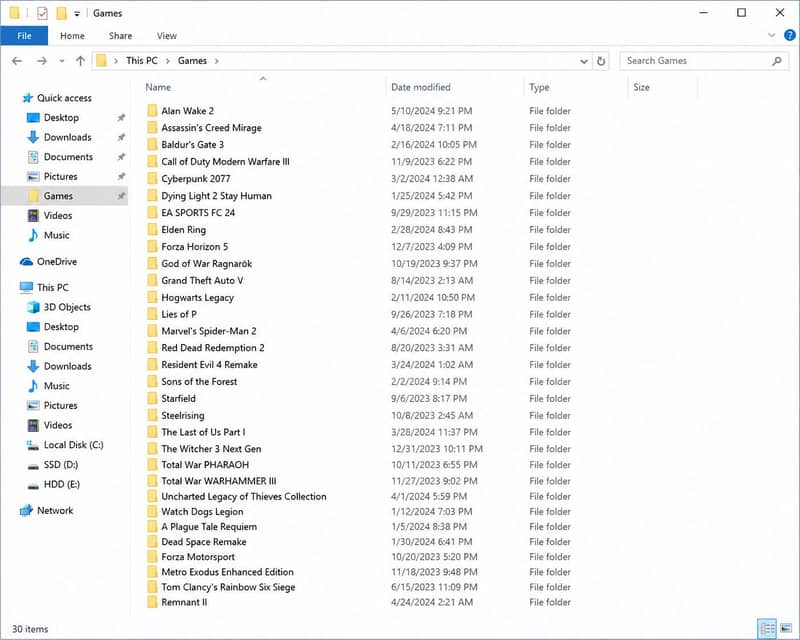
Task: Expand address bar history dropdown
Action: pos(584,61)
